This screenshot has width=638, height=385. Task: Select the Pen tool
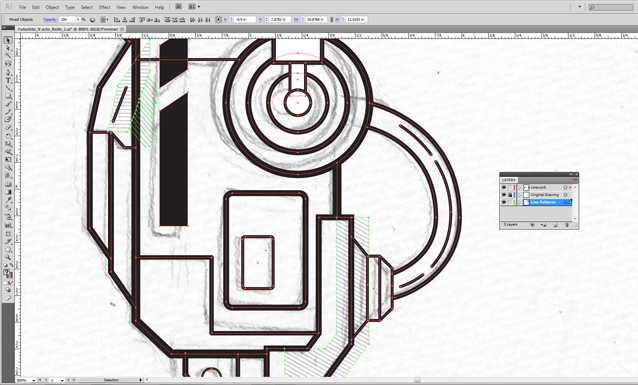8,72
